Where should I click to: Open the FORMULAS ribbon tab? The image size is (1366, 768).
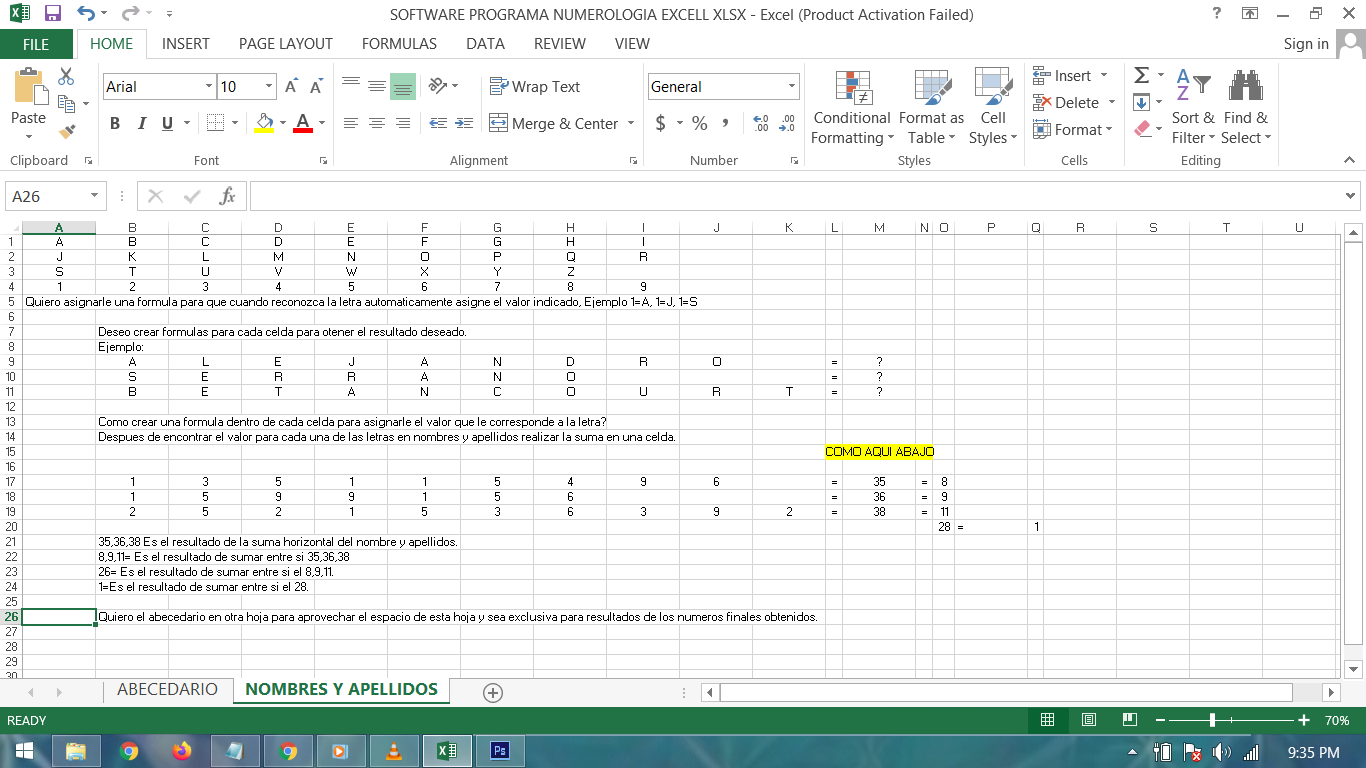(399, 44)
